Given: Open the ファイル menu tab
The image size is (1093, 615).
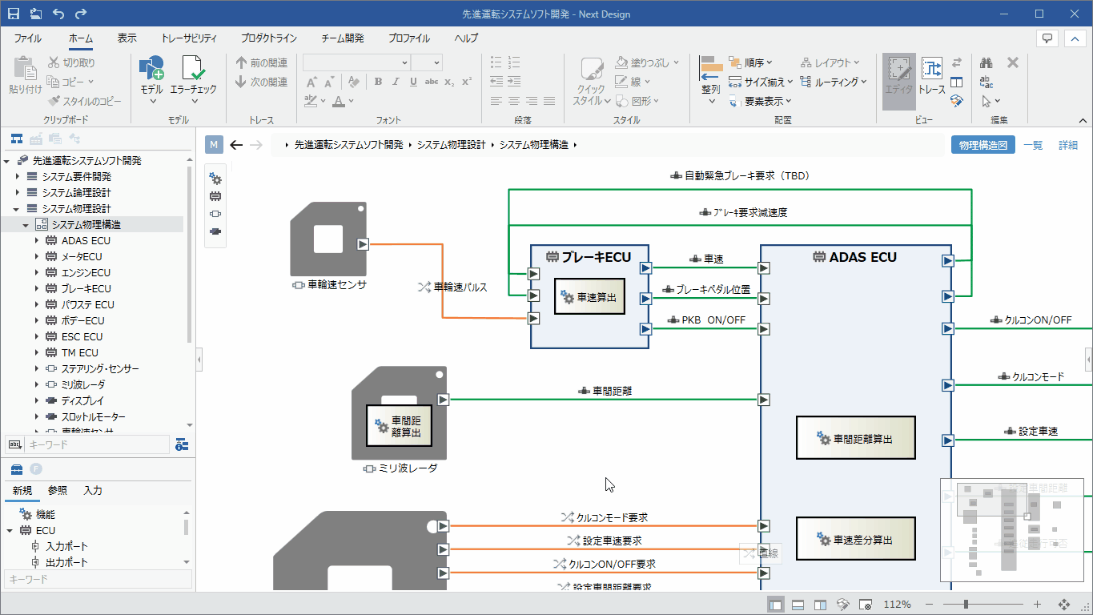Looking at the screenshot, I should tap(28, 38).
